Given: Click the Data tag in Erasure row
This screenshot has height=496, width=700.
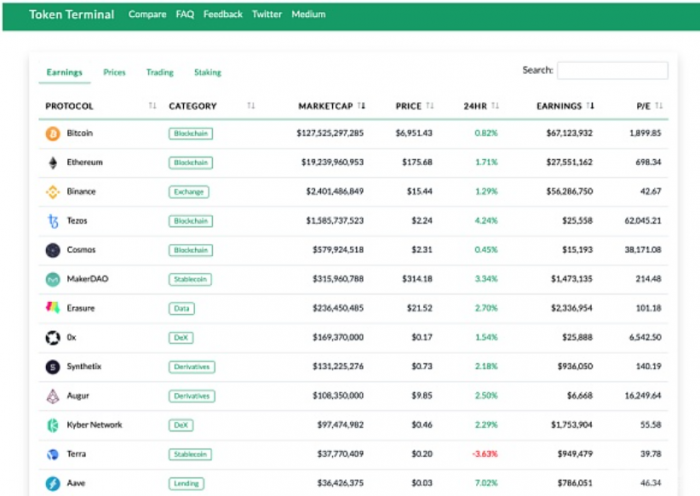Looking at the screenshot, I should pos(182,308).
